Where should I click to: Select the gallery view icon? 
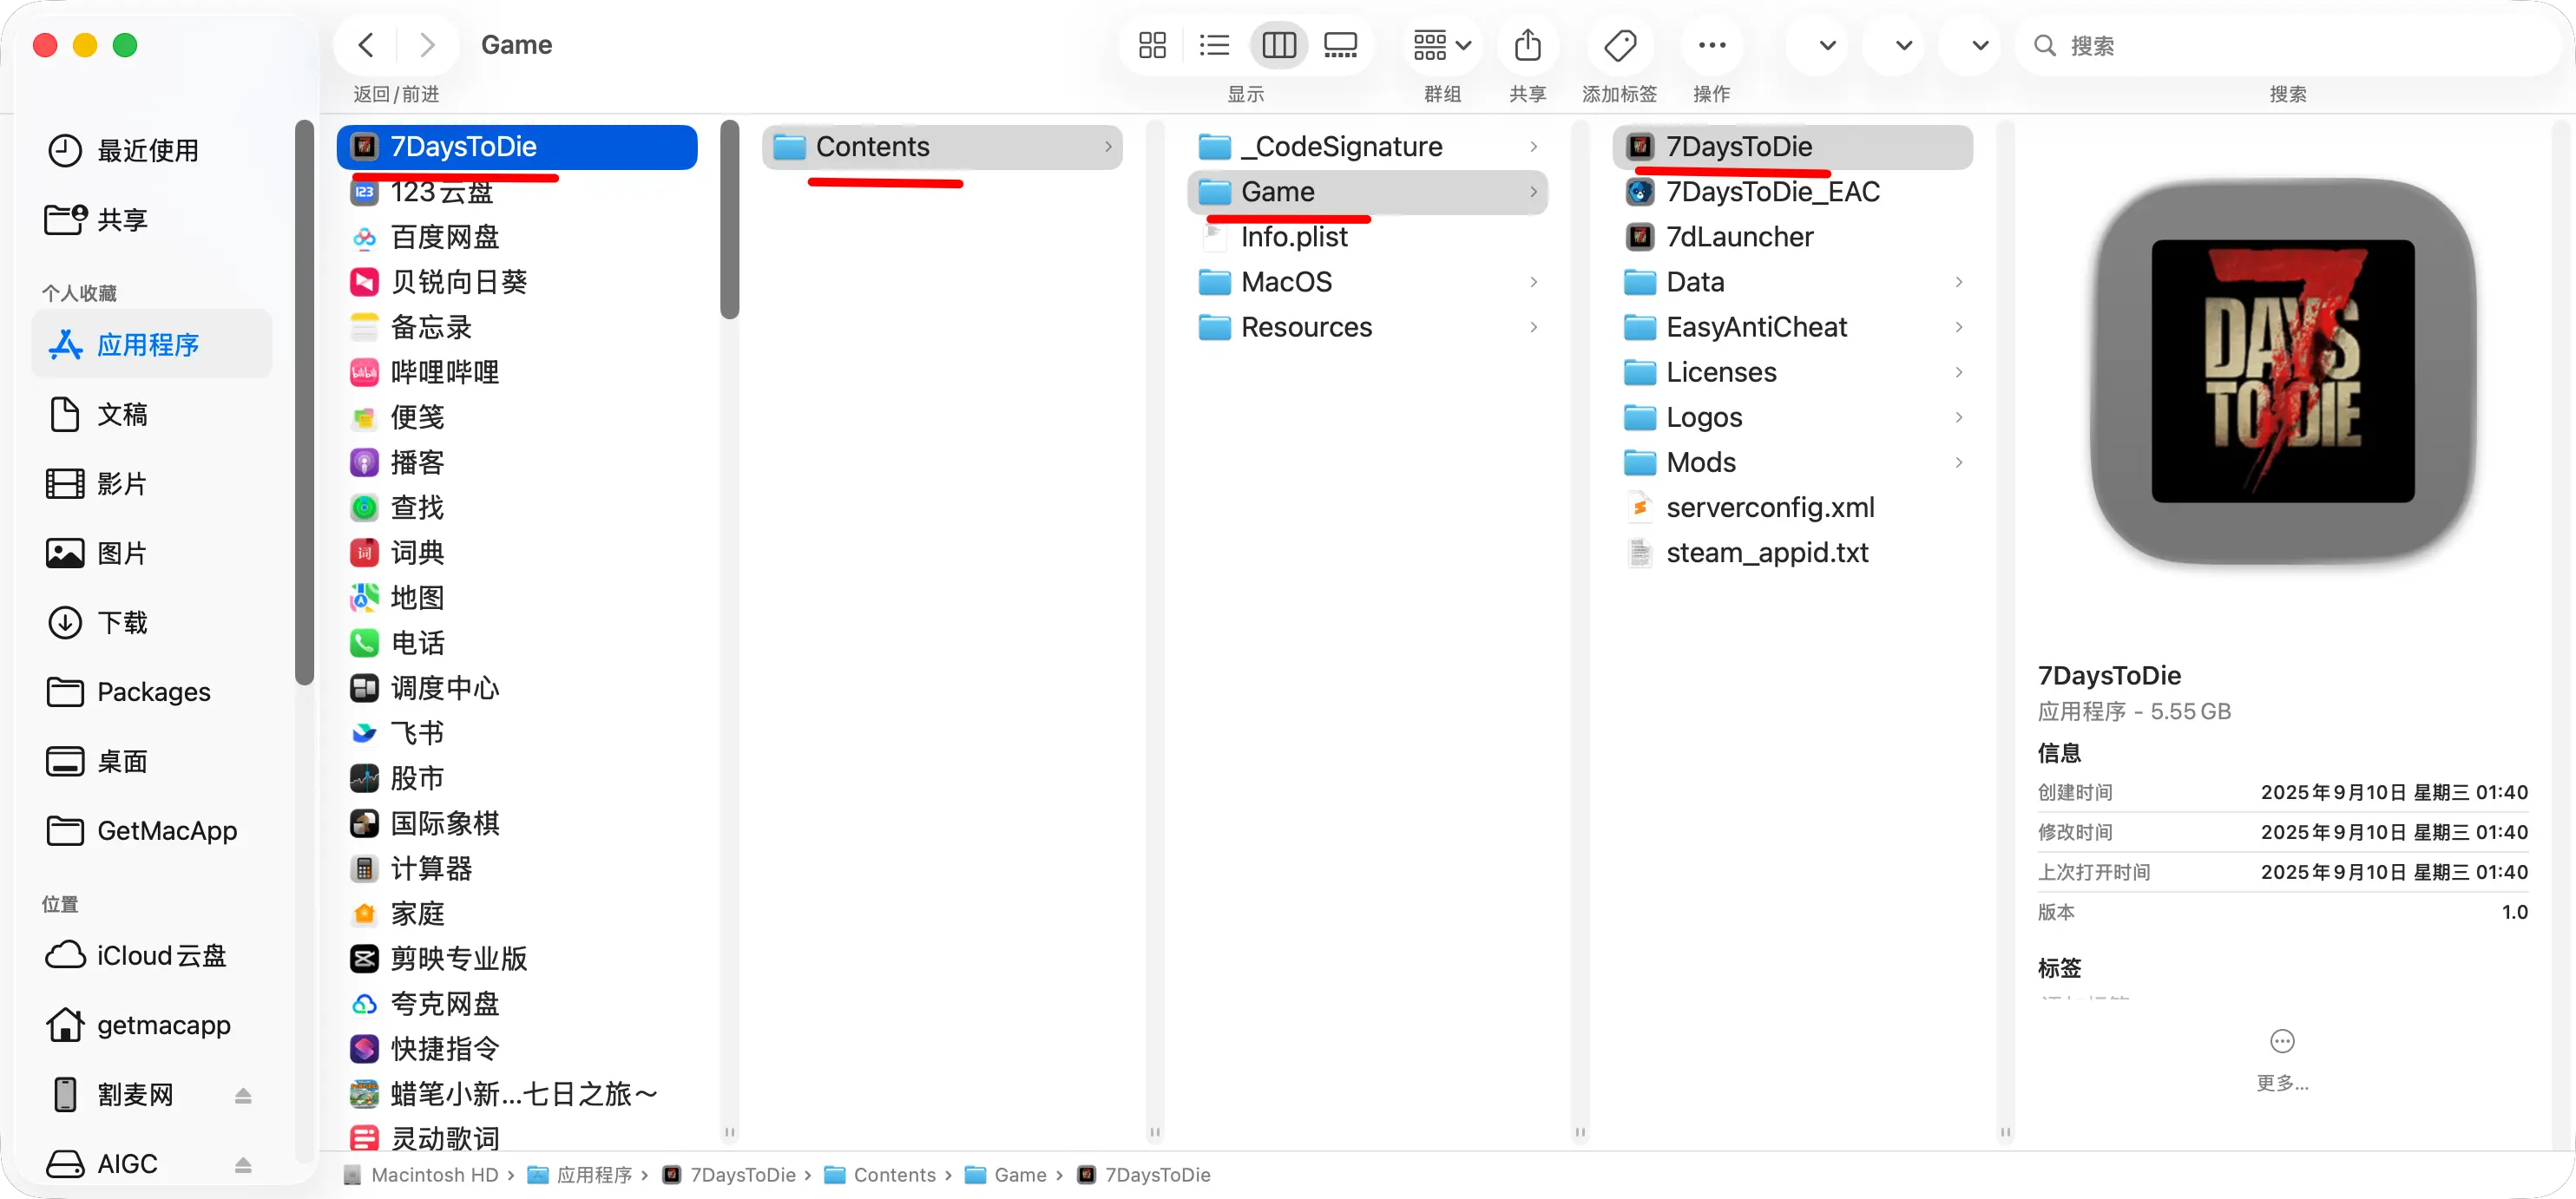[1340, 45]
